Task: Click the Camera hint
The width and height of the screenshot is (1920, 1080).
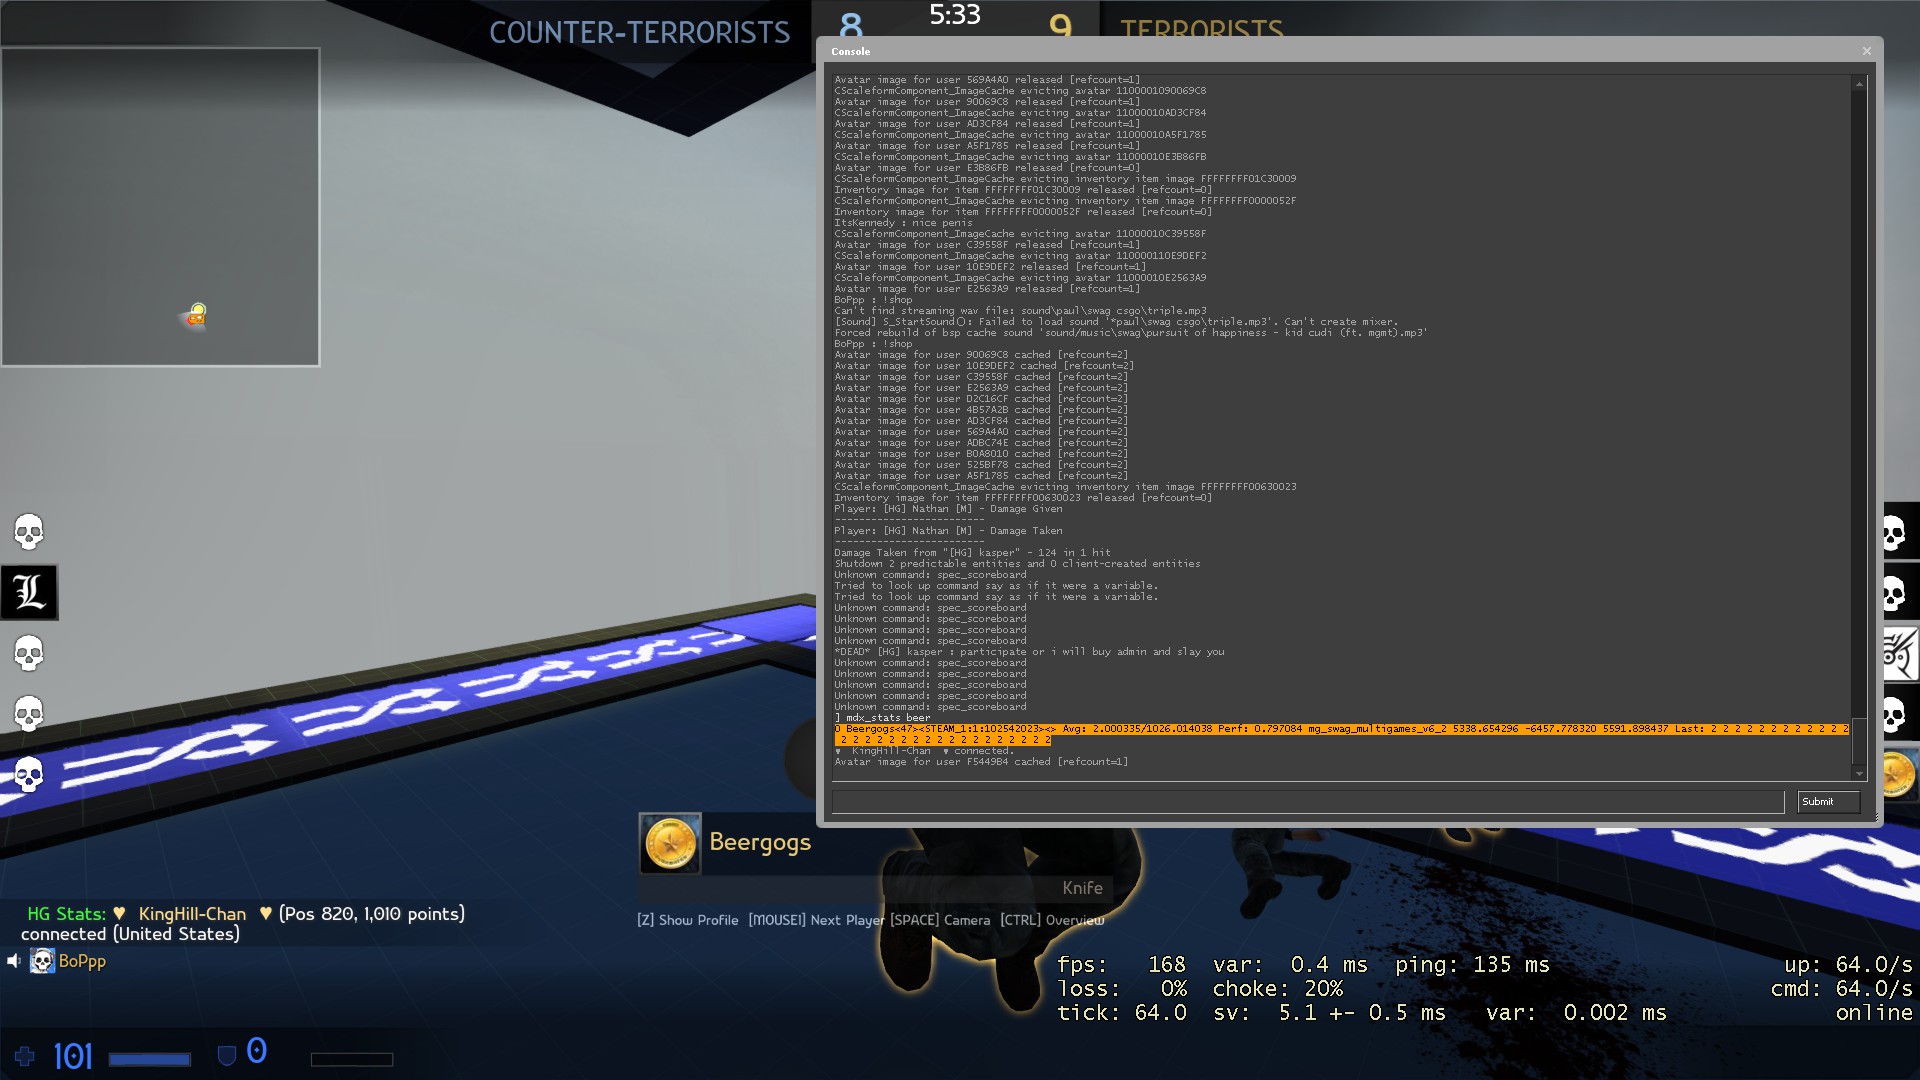Action: (940, 920)
